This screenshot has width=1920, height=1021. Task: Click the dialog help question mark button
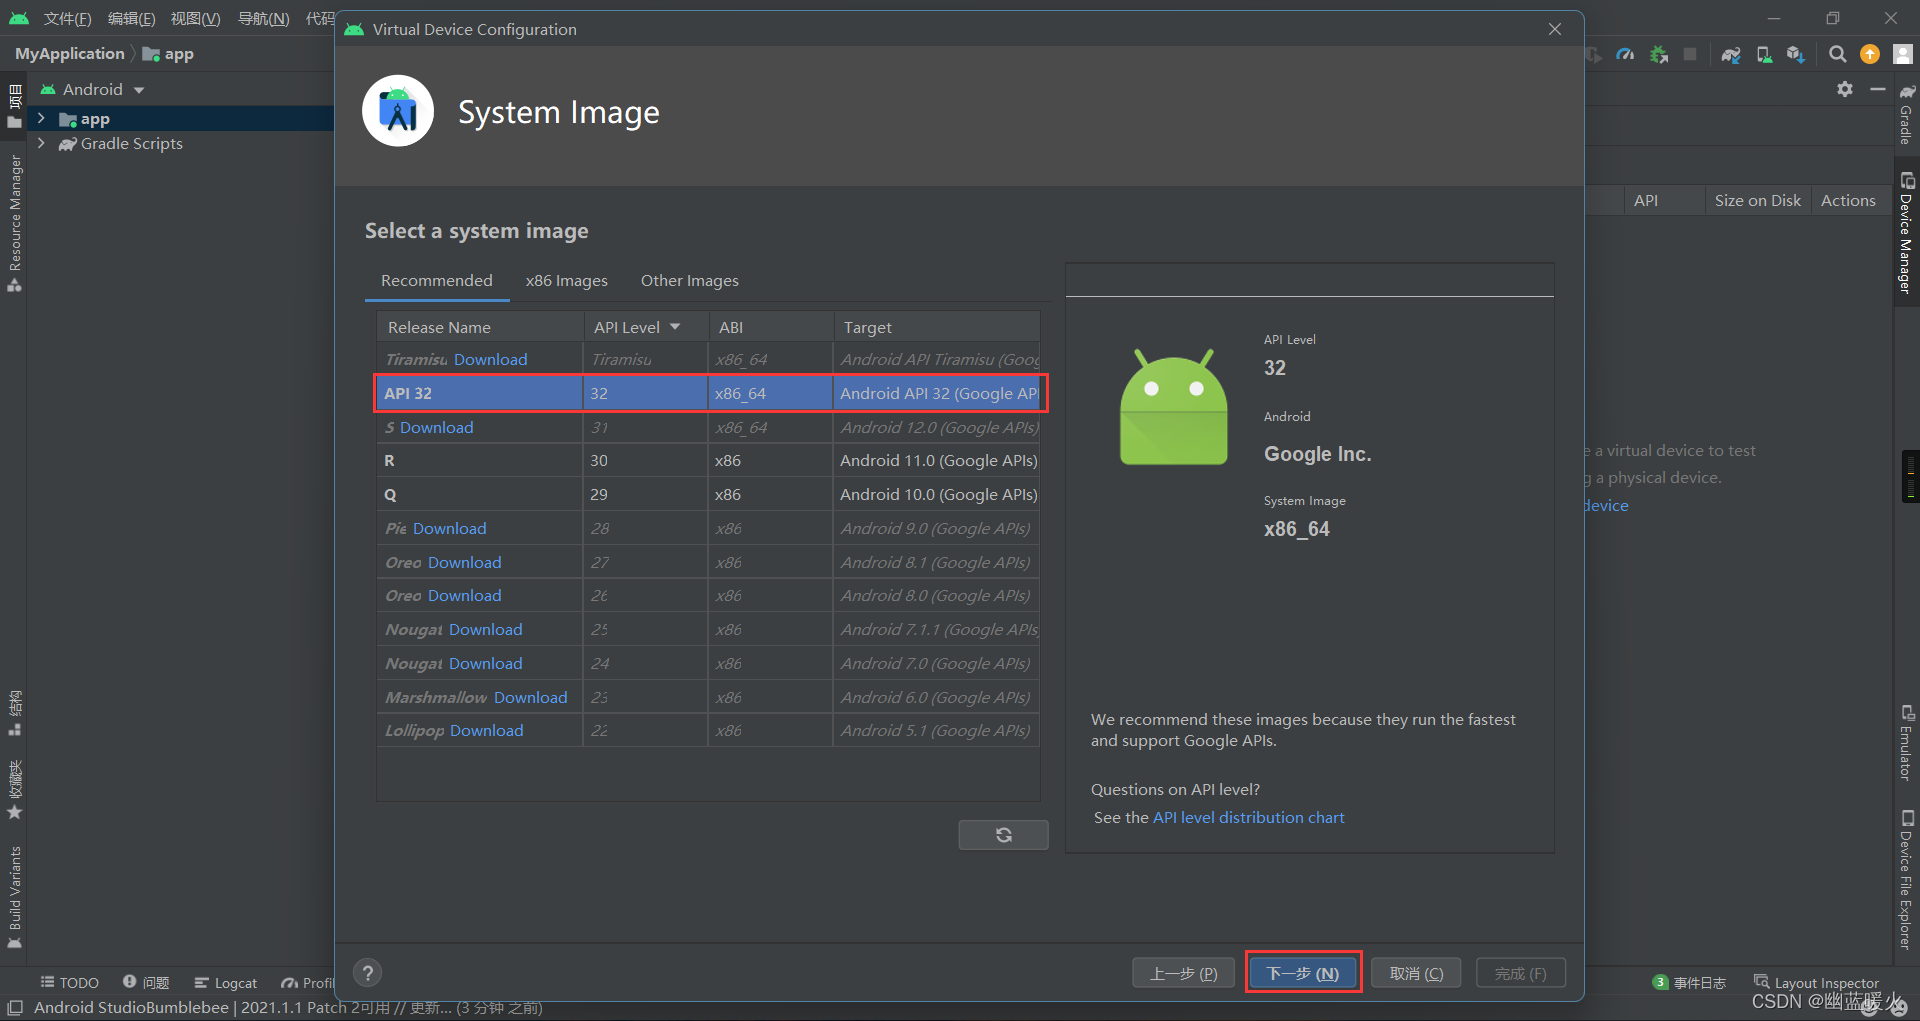[x=368, y=972]
